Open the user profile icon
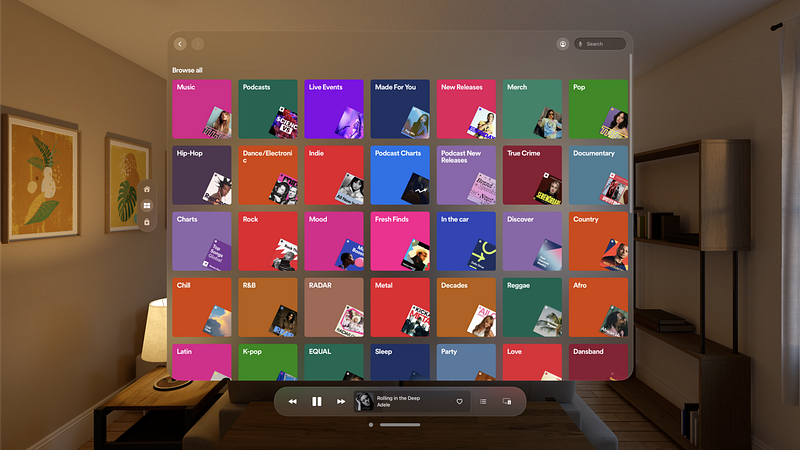Viewport: 800px width, 450px height. (563, 44)
